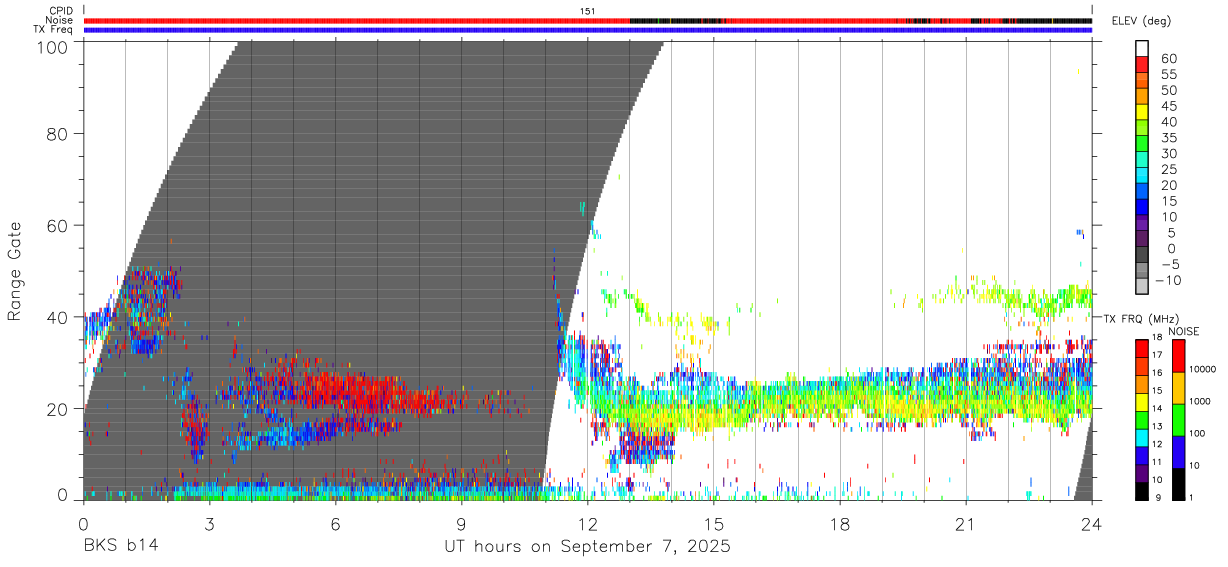Click red top swatch of TX FRQ colorbar
Viewport: 1228px width, 567px height.
pyautogui.click(x=1141, y=348)
